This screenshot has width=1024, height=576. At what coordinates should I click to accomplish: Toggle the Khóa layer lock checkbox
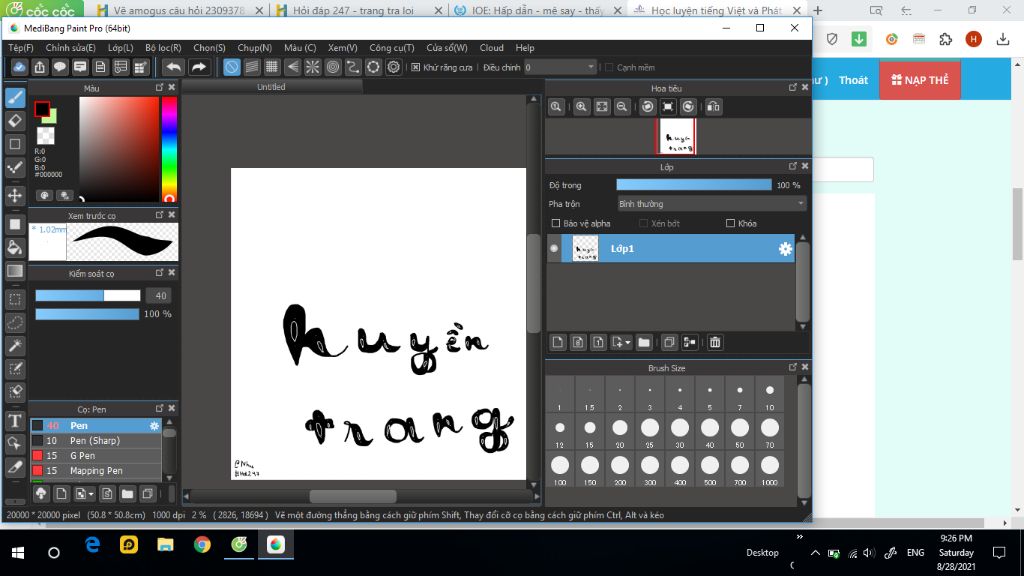tap(730, 223)
